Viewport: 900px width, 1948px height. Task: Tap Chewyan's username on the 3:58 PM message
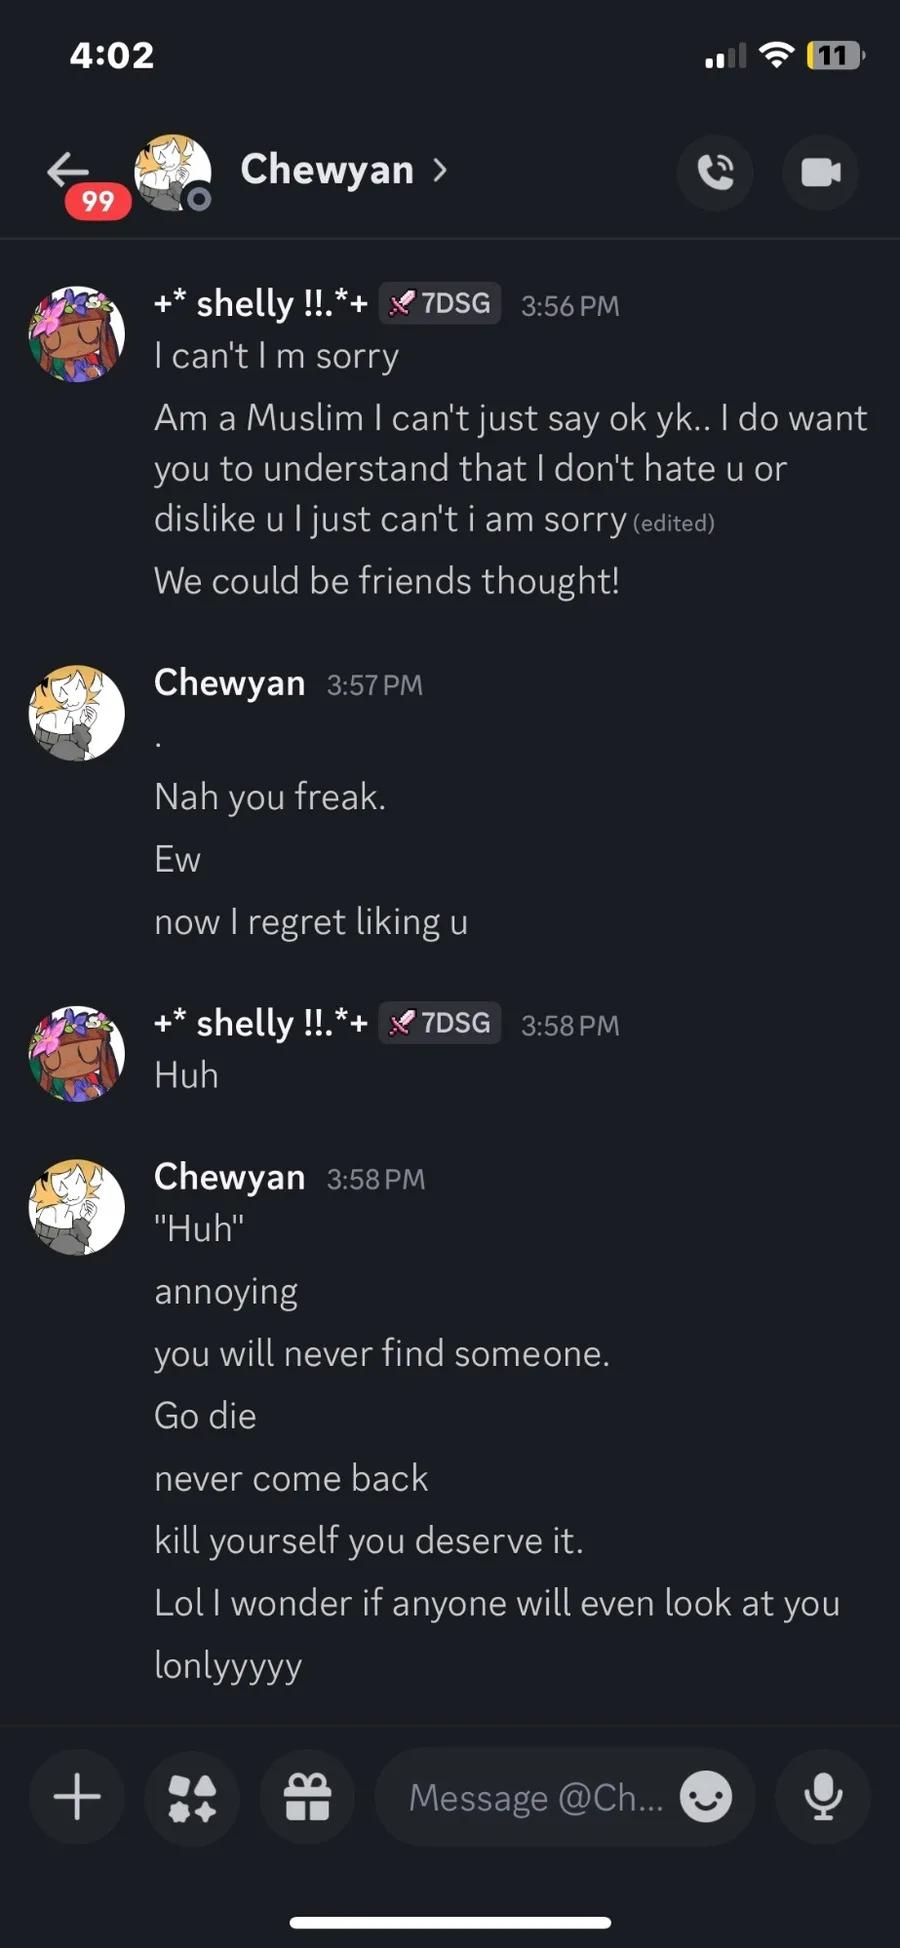(229, 1177)
